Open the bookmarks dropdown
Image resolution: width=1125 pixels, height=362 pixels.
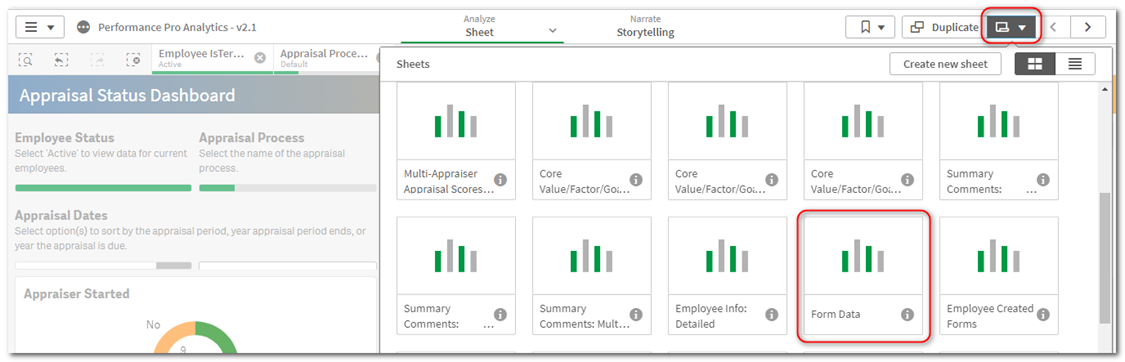tap(871, 27)
